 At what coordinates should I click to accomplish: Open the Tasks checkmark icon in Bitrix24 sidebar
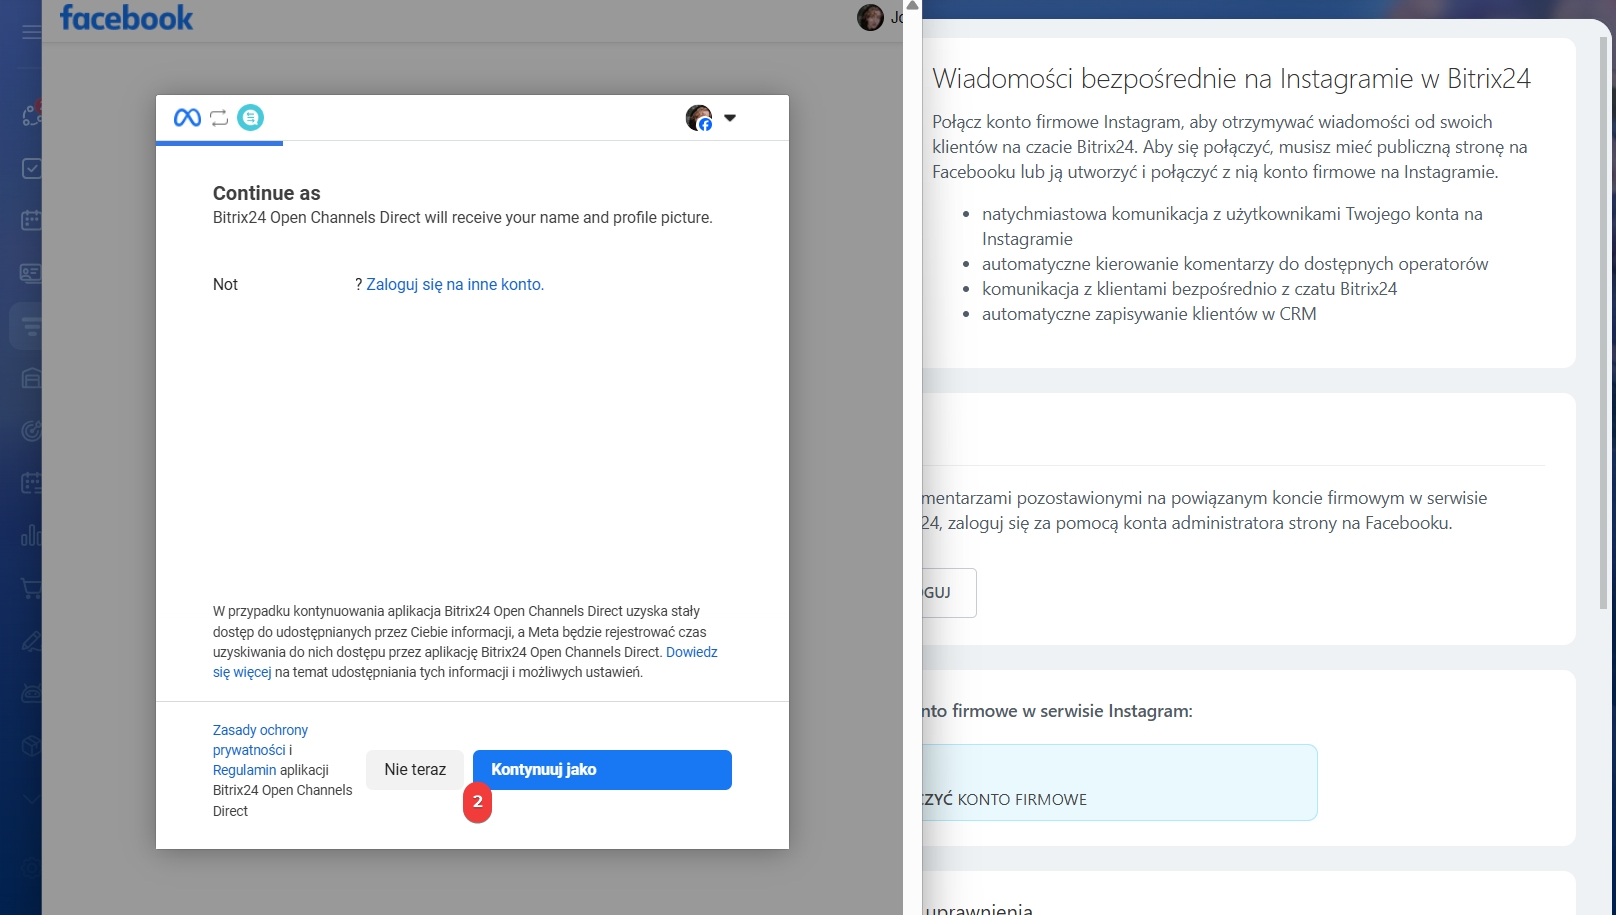click(32, 168)
